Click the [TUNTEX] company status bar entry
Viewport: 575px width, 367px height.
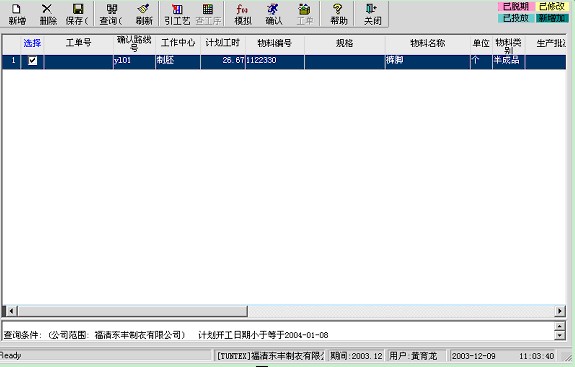pos(271,356)
